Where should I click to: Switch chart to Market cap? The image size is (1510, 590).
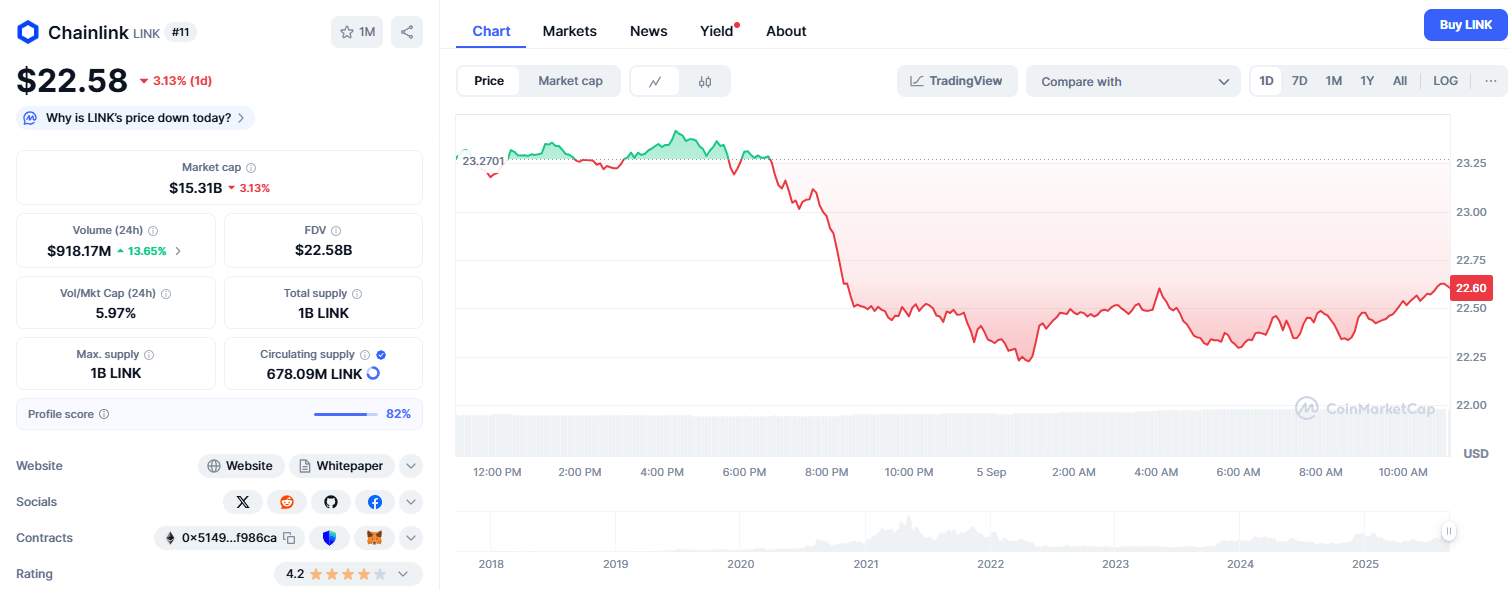pos(570,81)
